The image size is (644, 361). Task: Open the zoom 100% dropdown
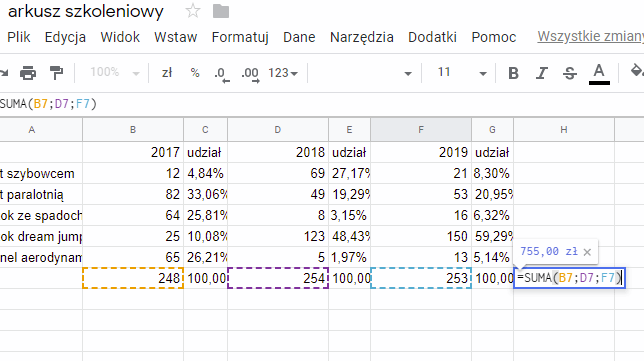click(115, 73)
